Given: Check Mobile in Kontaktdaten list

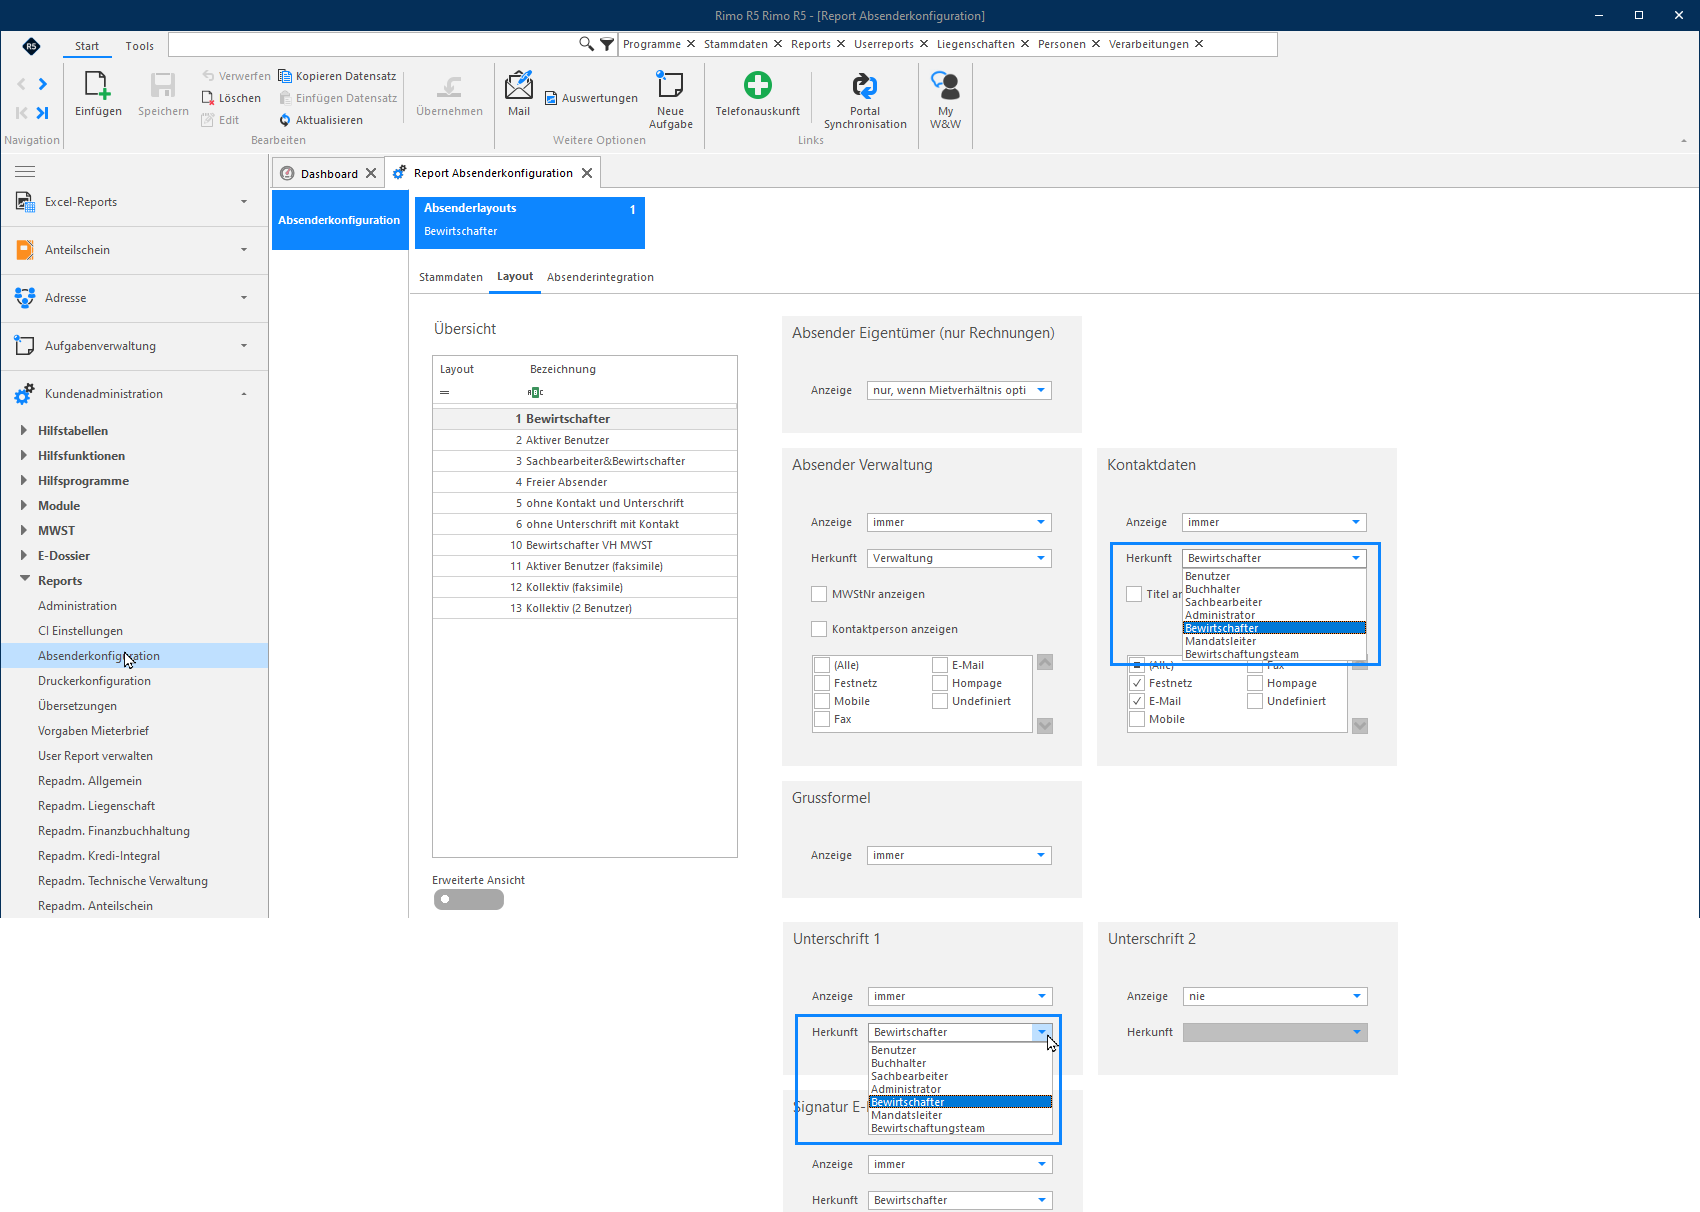Looking at the screenshot, I should [x=1137, y=719].
